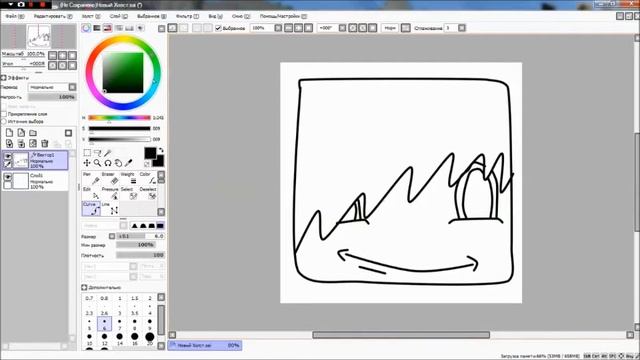The image size is (640, 360).
Task: Create a new vector layer
Action: click(21, 133)
